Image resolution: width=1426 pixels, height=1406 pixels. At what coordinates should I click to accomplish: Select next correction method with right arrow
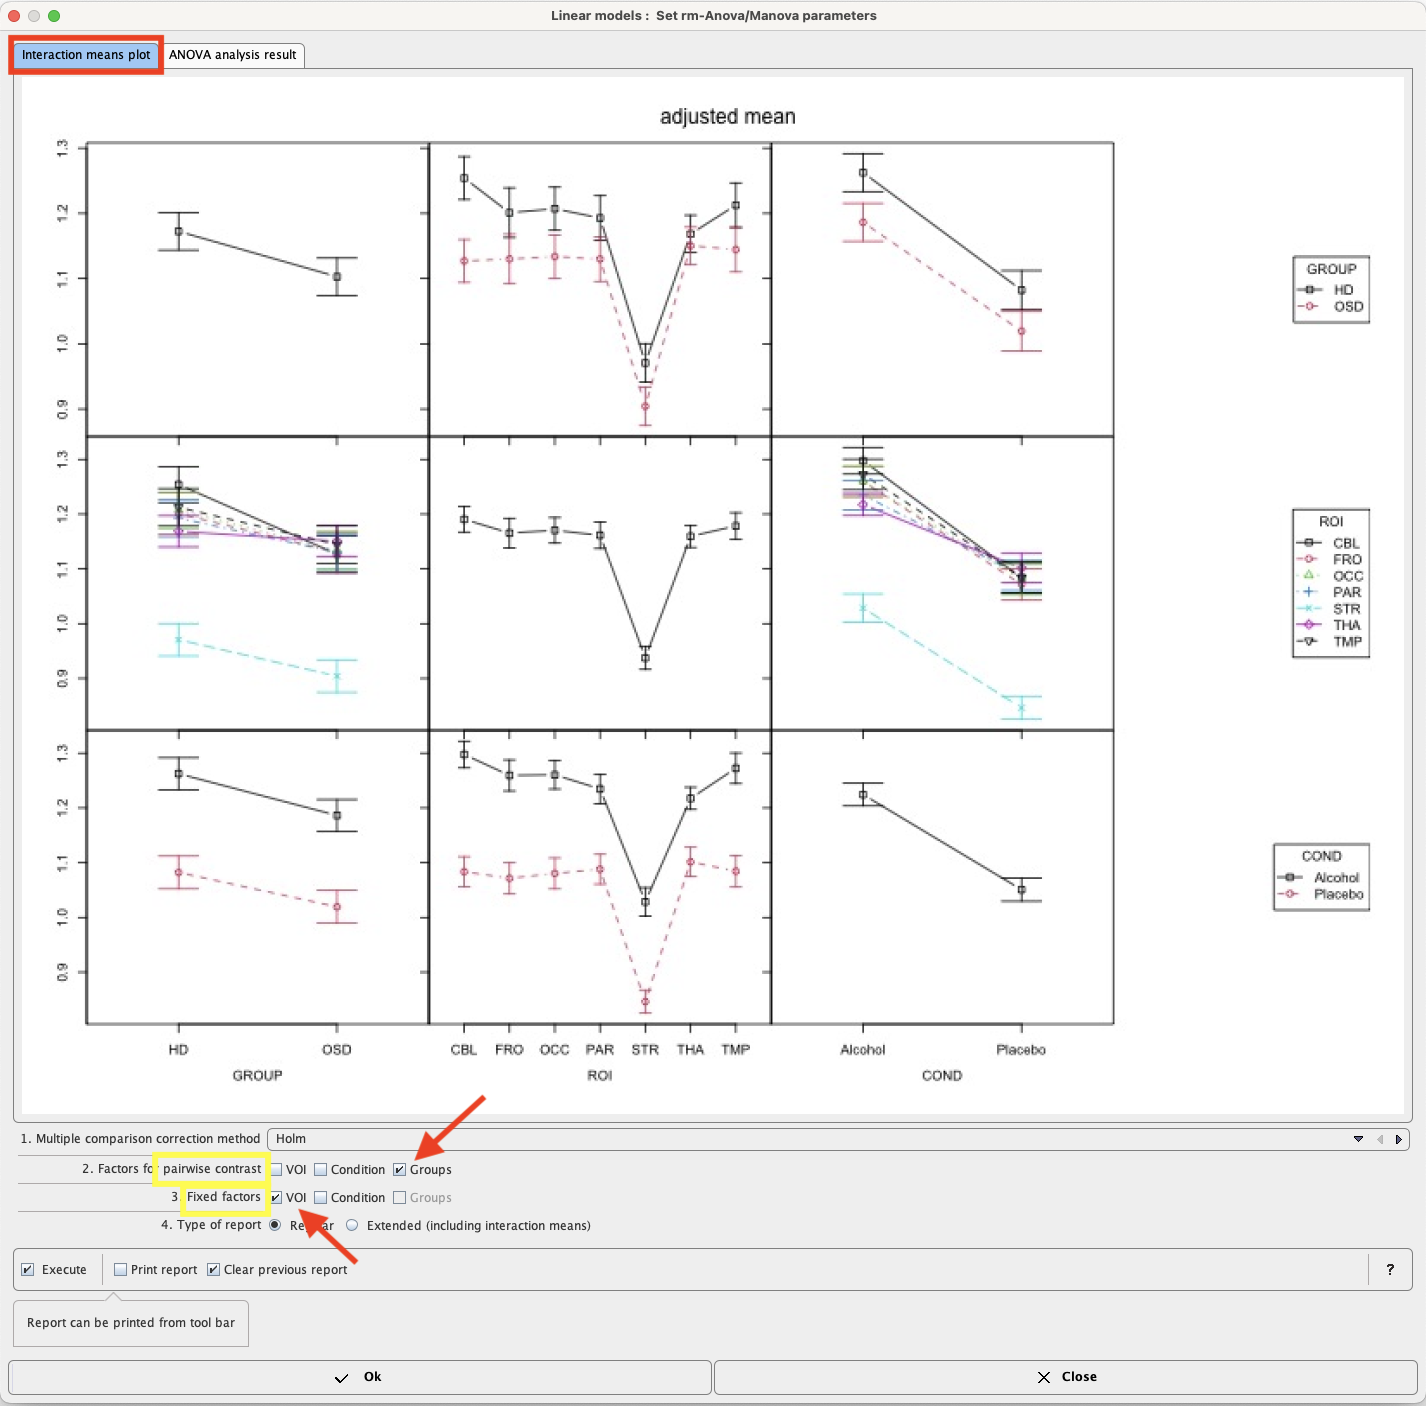[x=1398, y=1139]
